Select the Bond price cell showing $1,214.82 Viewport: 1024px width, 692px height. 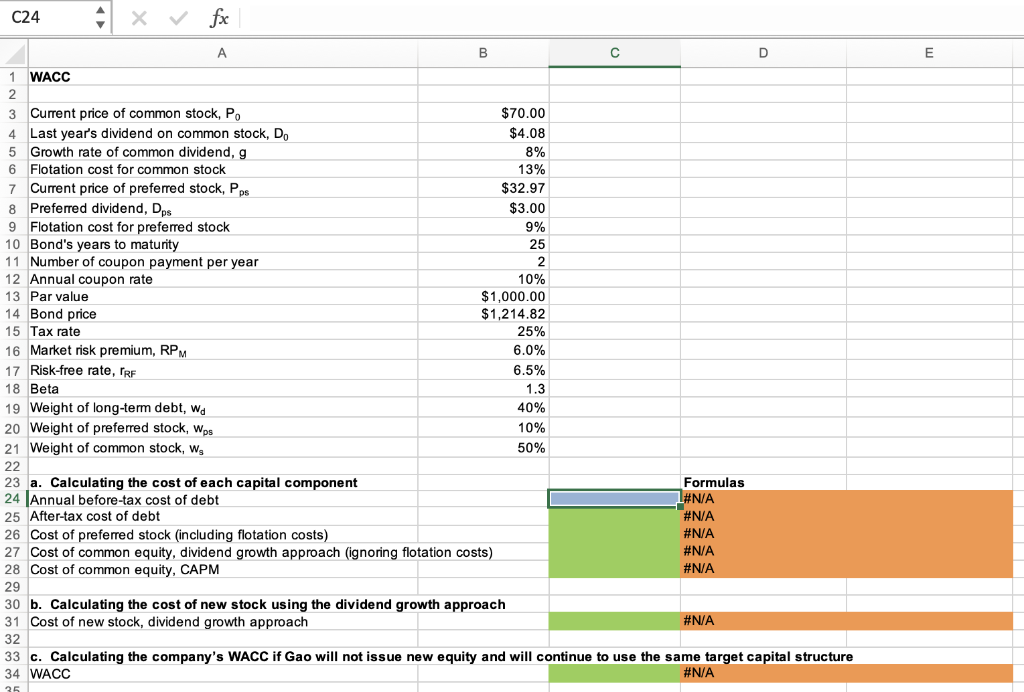(x=483, y=313)
